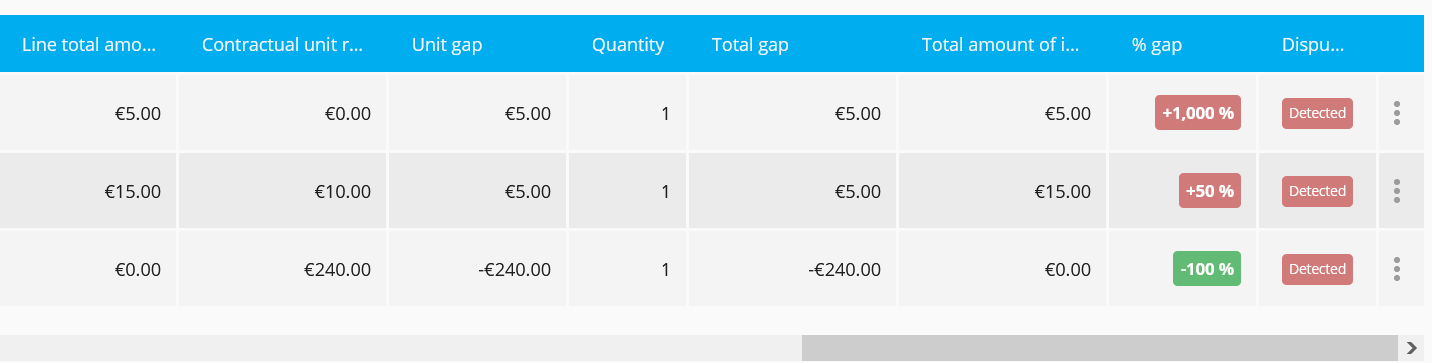This screenshot has height=363, width=1432.
Task: Select the -€240.00 total gap cell
Action: click(793, 269)
